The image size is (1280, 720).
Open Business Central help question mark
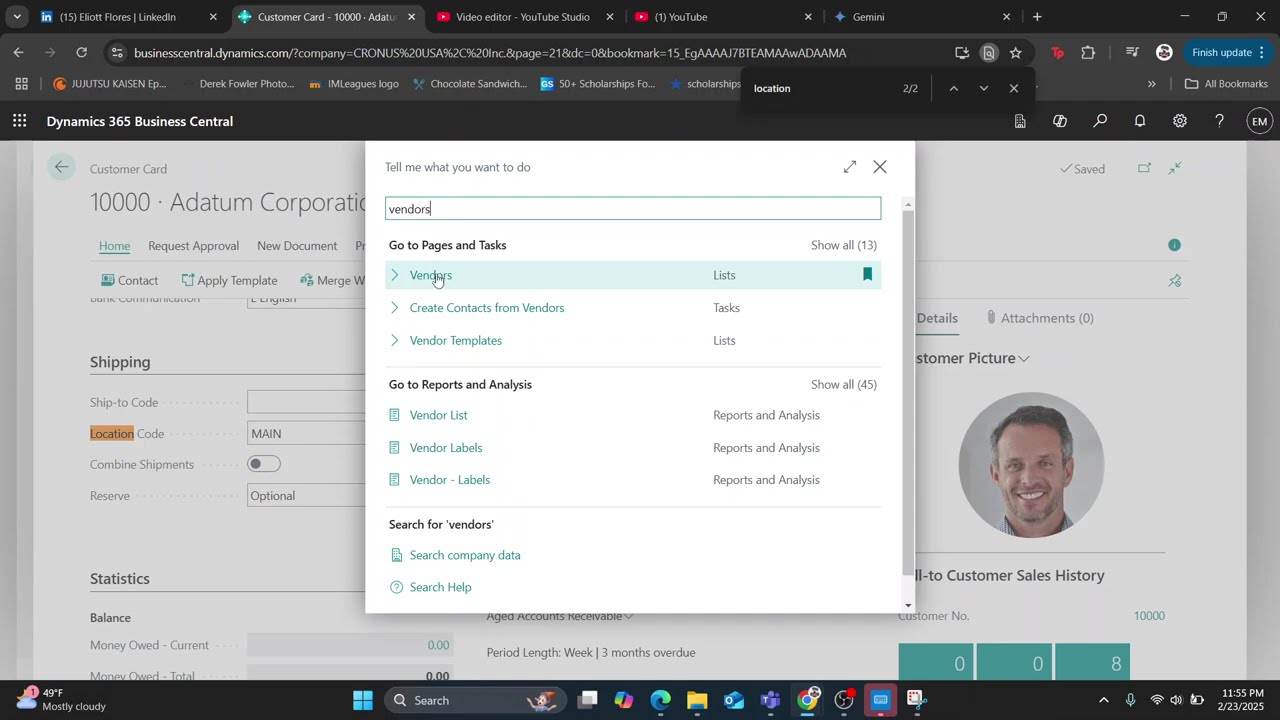point(1219,121)
